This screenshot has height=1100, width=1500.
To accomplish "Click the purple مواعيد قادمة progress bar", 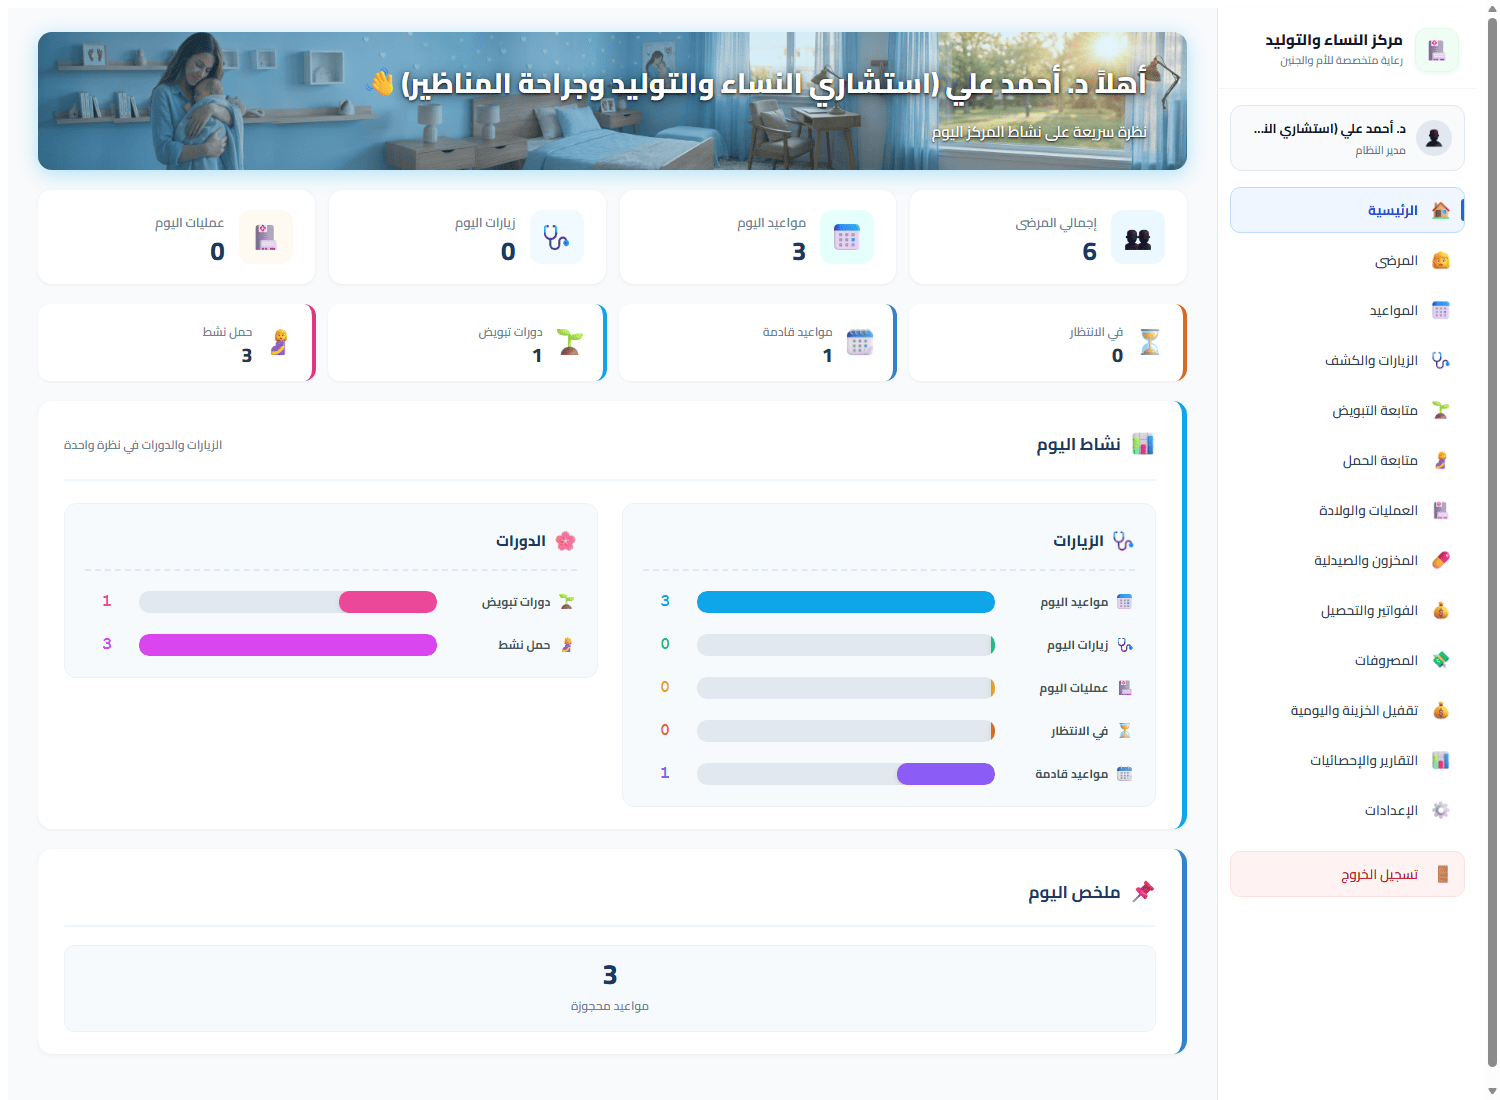I will click(946, 774).
